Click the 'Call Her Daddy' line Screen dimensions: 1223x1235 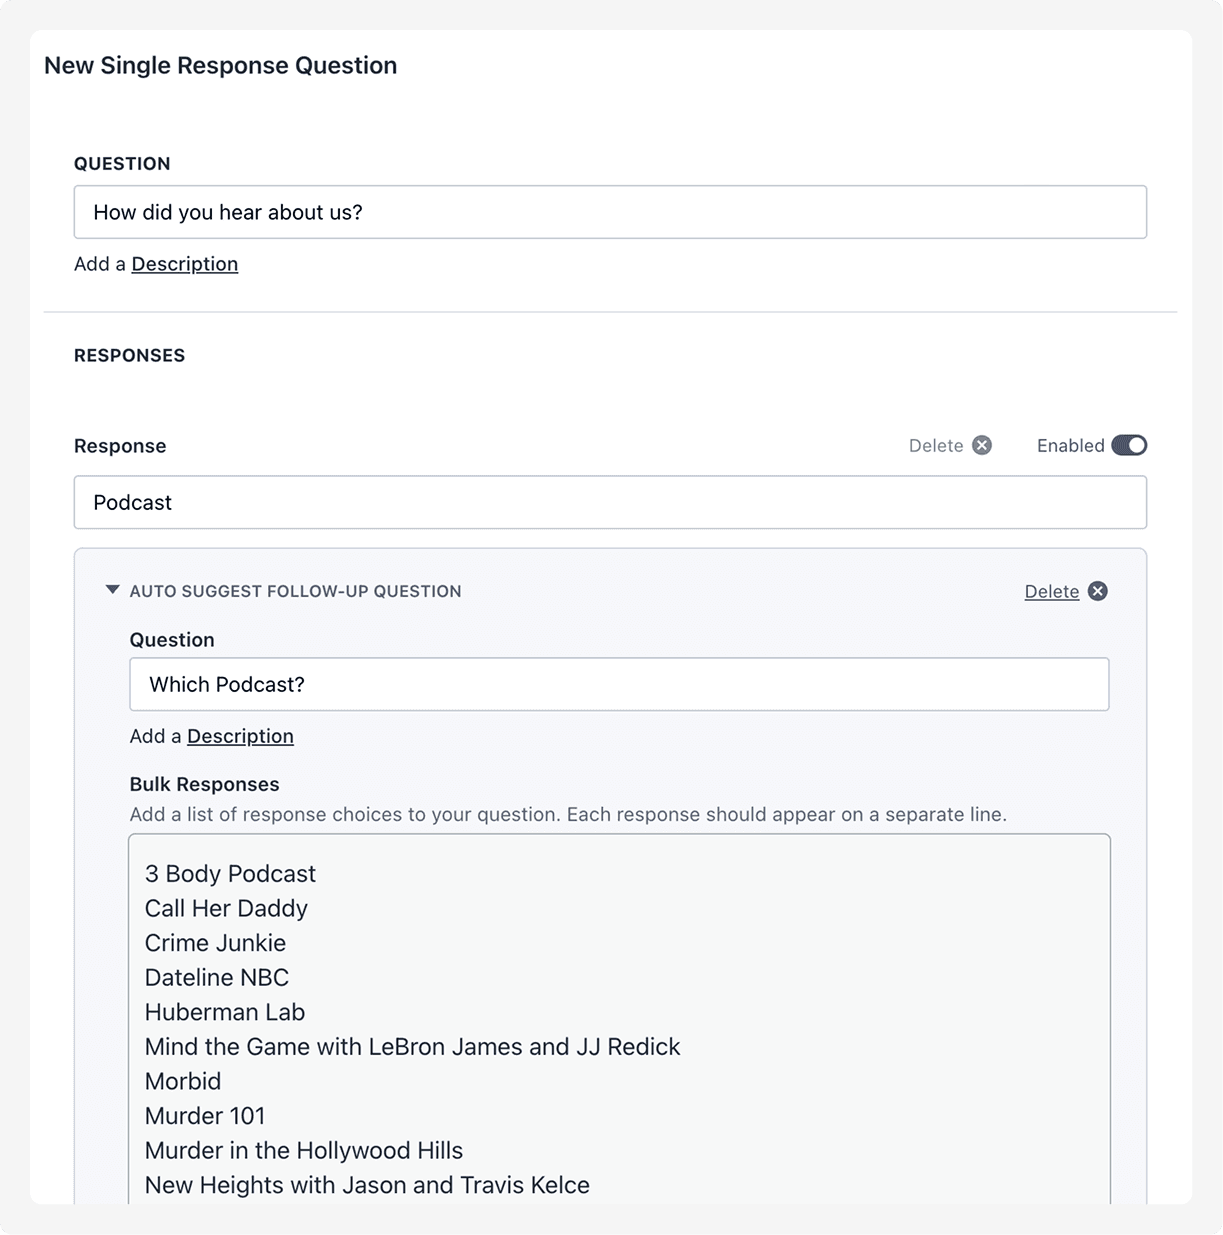pyautogui.click(x=226, y=908)
